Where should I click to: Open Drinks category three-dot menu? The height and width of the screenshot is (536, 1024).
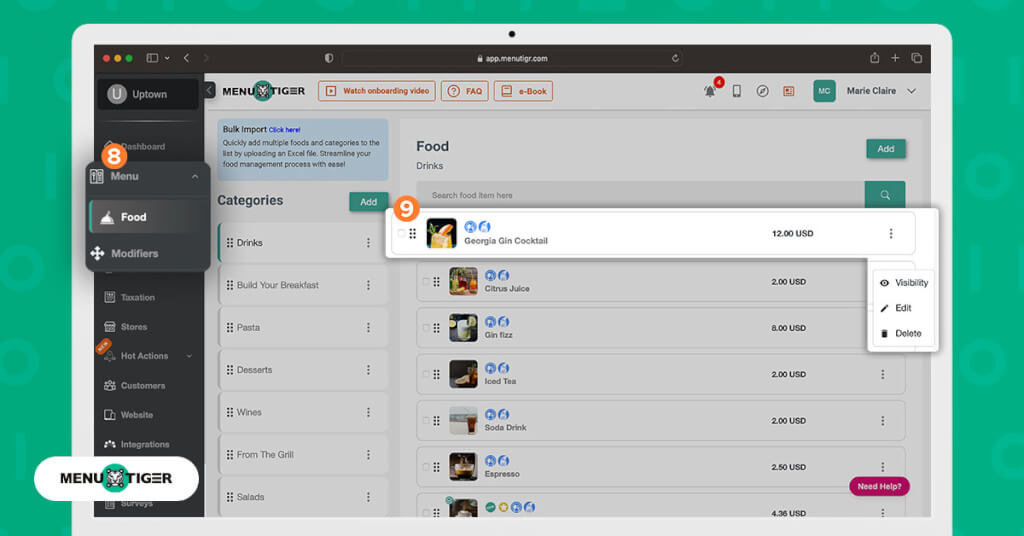pyautogui.click(x=368, y=243)
